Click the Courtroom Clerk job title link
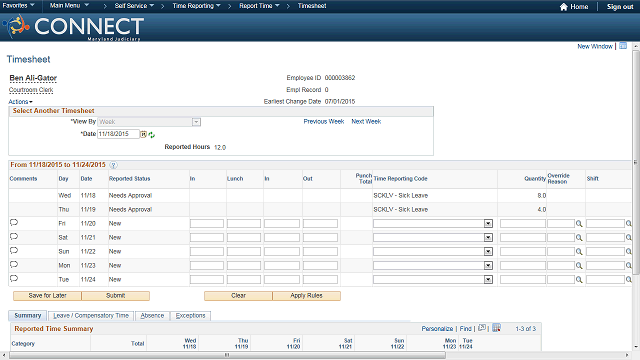Screen dimensions: 640x360 point(31,90)
